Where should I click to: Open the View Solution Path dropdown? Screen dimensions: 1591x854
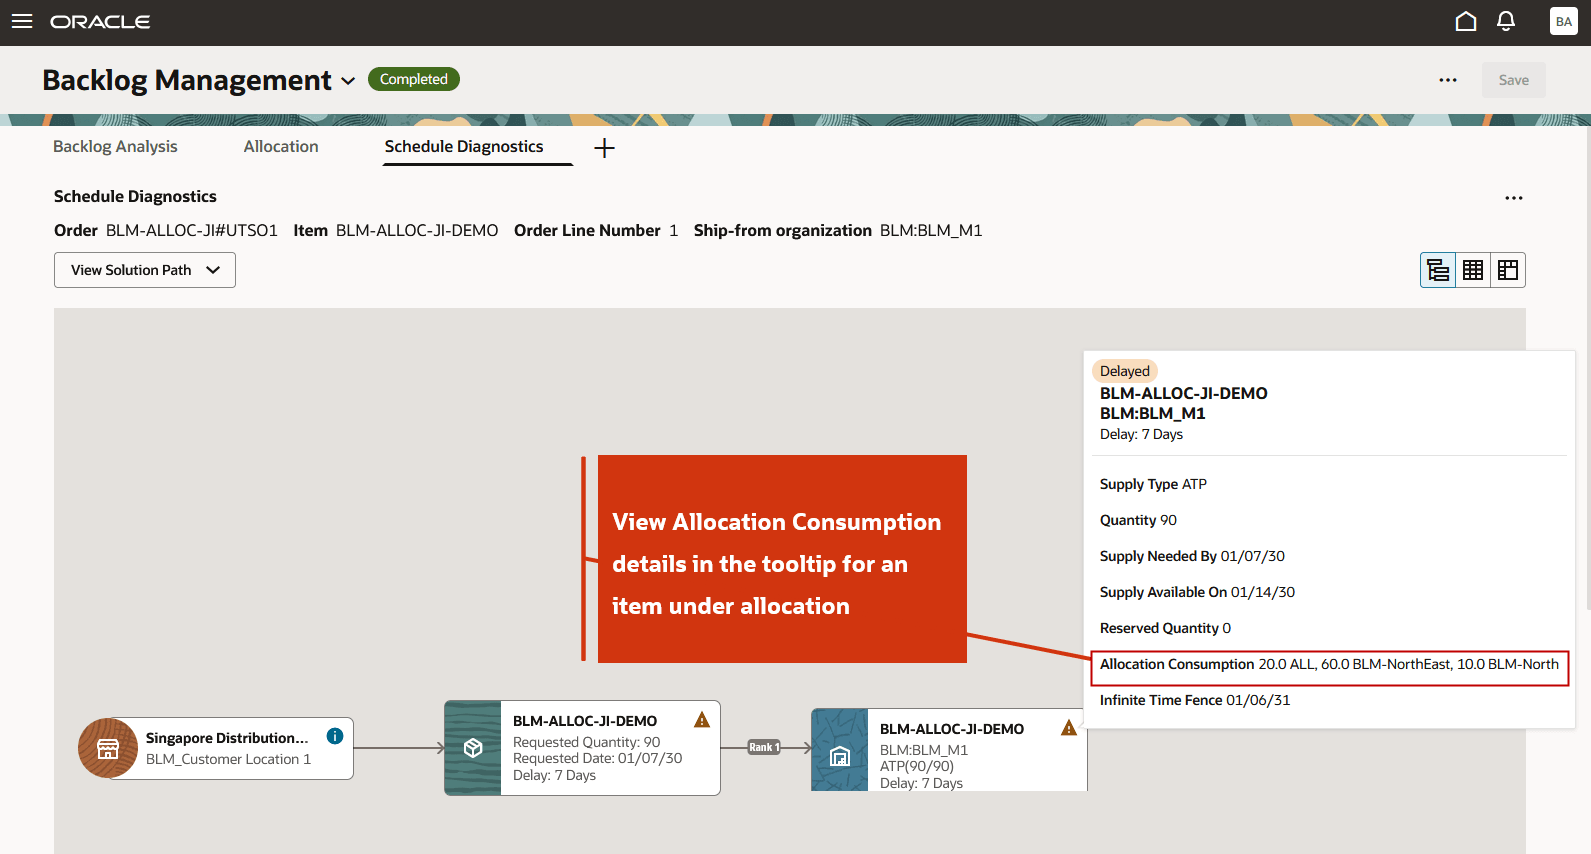click(145, 270)
